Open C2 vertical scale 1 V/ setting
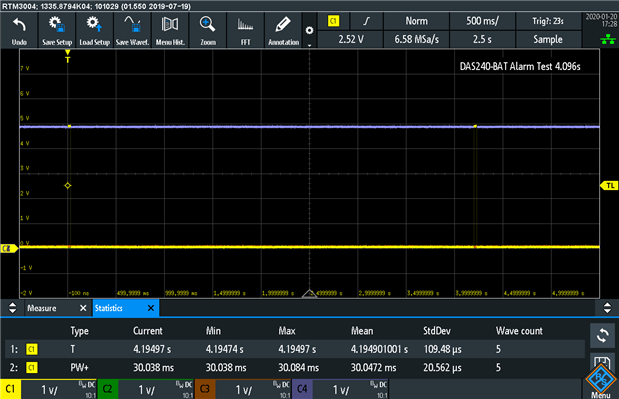The width and height of the screenshot is (619, 399). 146,390
